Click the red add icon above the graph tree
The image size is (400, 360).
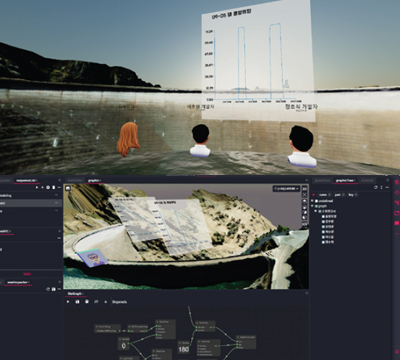click(x=313, y=195)
